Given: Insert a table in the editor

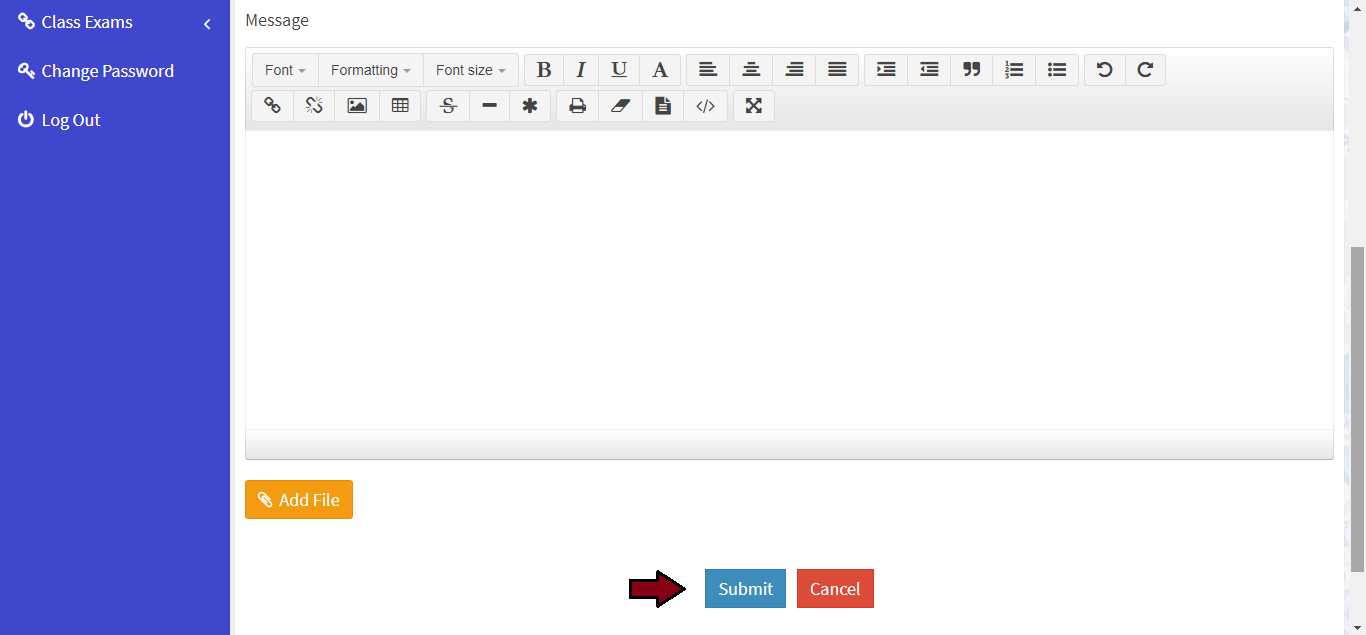Looking at the screenshot, I should (400, 106).
